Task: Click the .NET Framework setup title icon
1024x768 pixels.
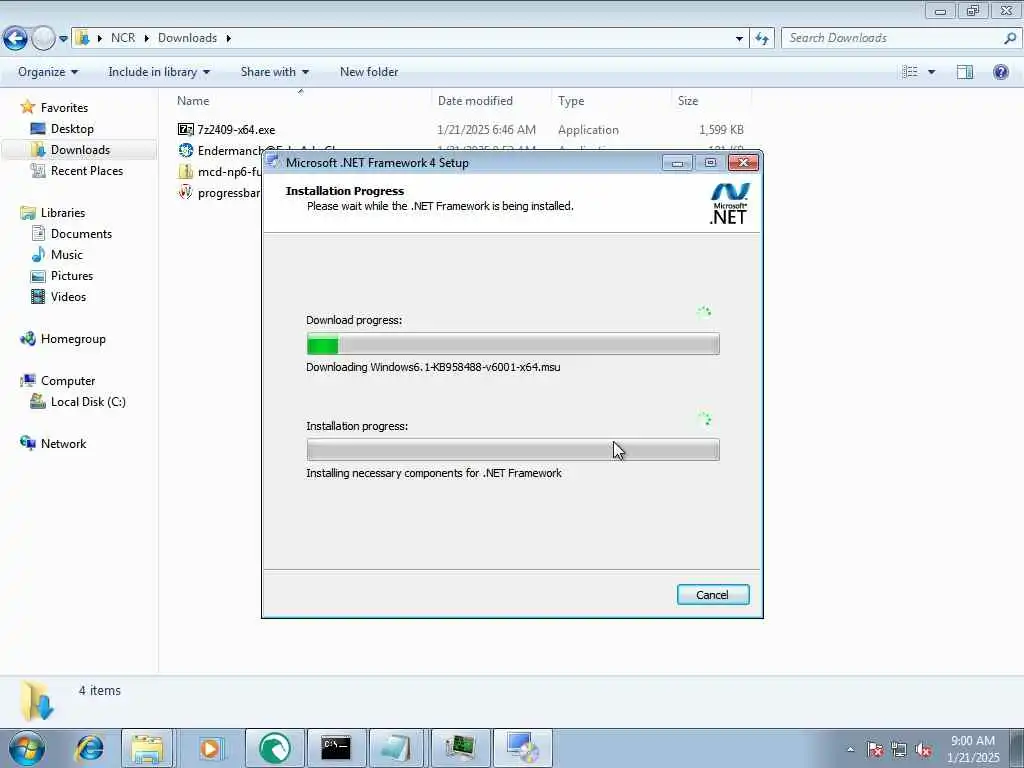Action: pyautogui.click(x=274, y=162)
